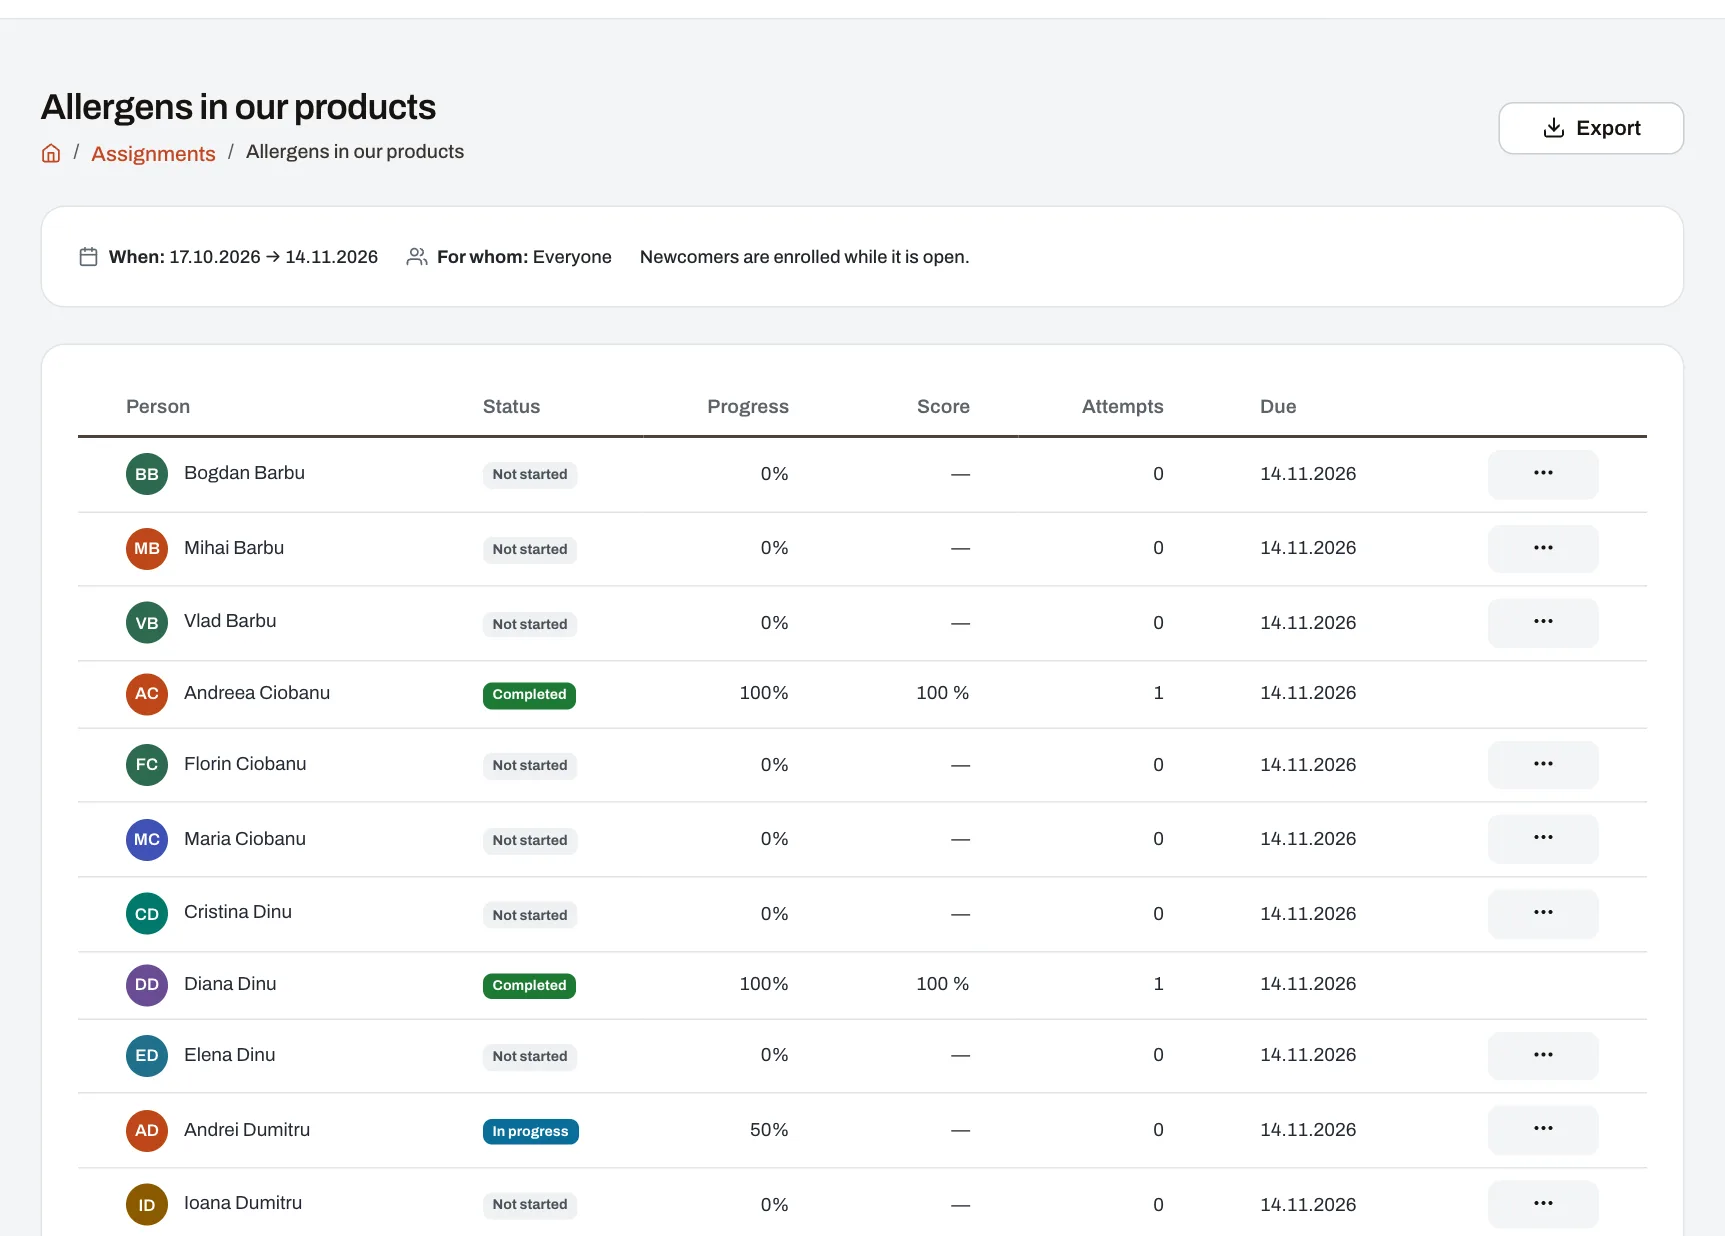Click the Status column header
Image resolution: width=1725 pixels, height=1236 pixels.
pos(511,406)
